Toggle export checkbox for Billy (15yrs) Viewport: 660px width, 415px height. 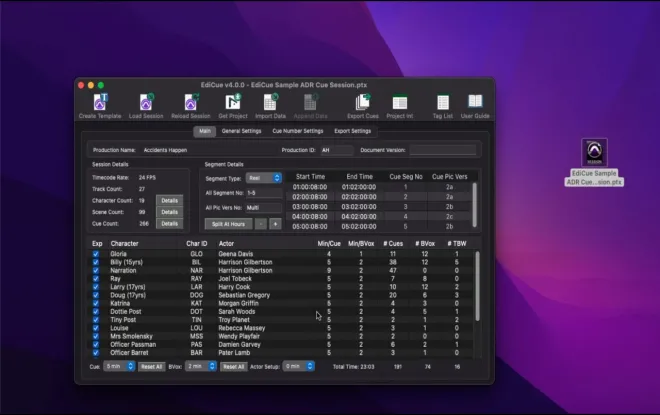pyautogui.click(x=96, y=262)
